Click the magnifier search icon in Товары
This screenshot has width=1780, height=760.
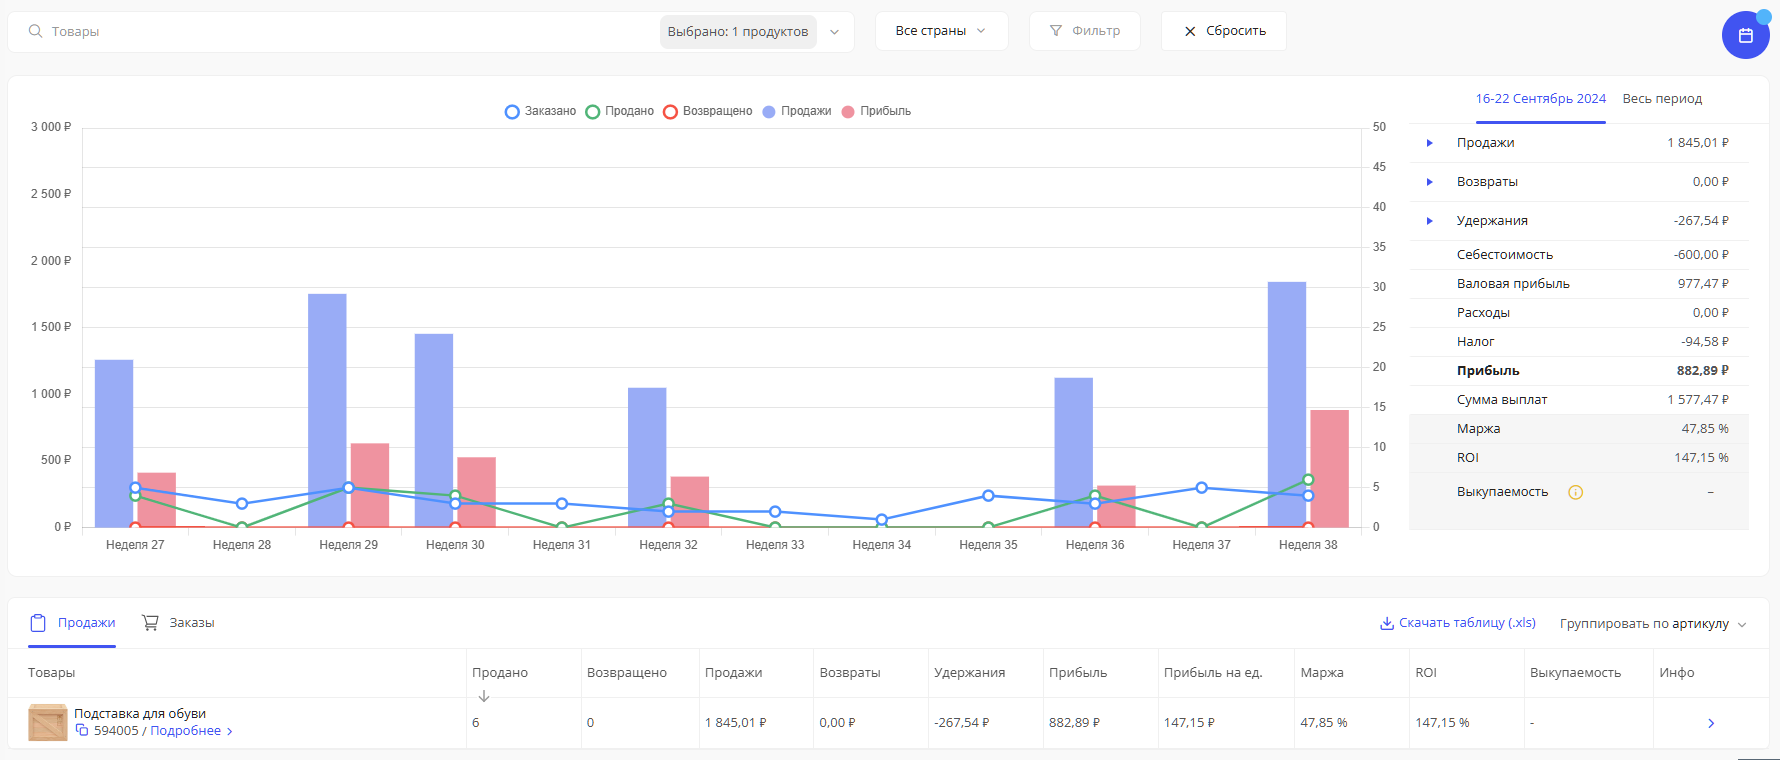36,32
